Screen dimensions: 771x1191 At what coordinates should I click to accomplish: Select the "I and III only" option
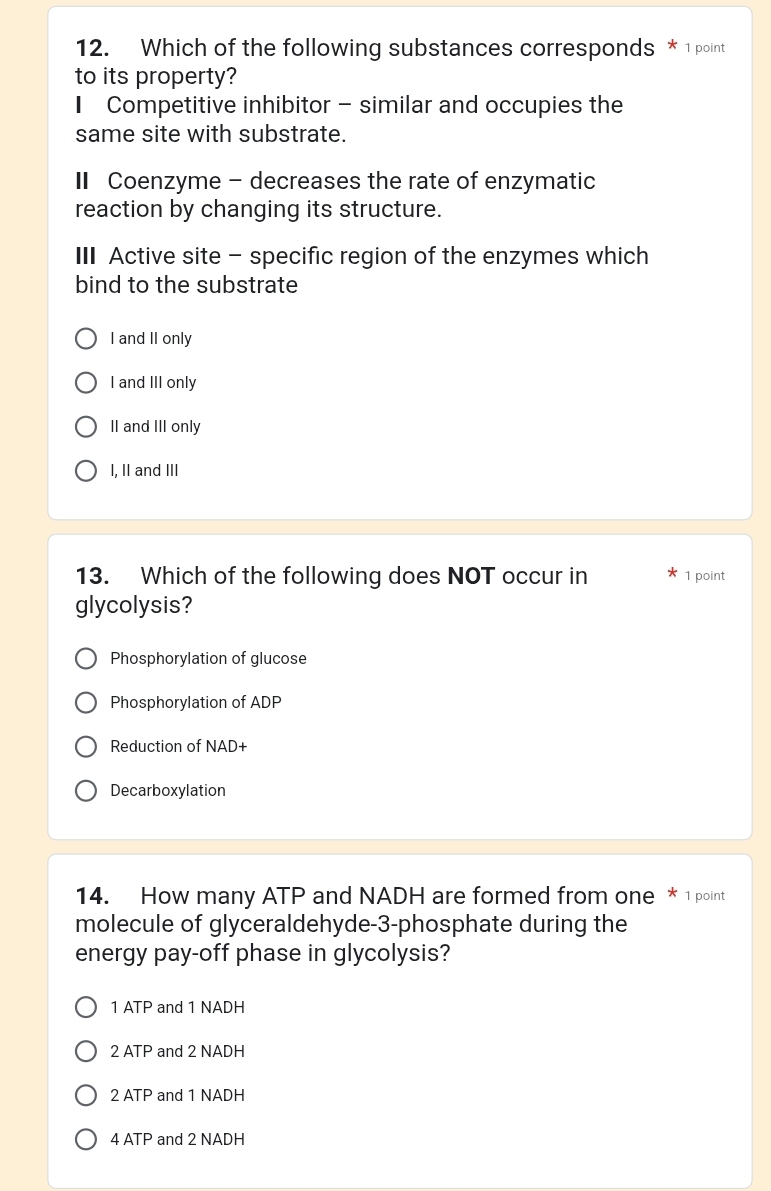pos(86,382)
